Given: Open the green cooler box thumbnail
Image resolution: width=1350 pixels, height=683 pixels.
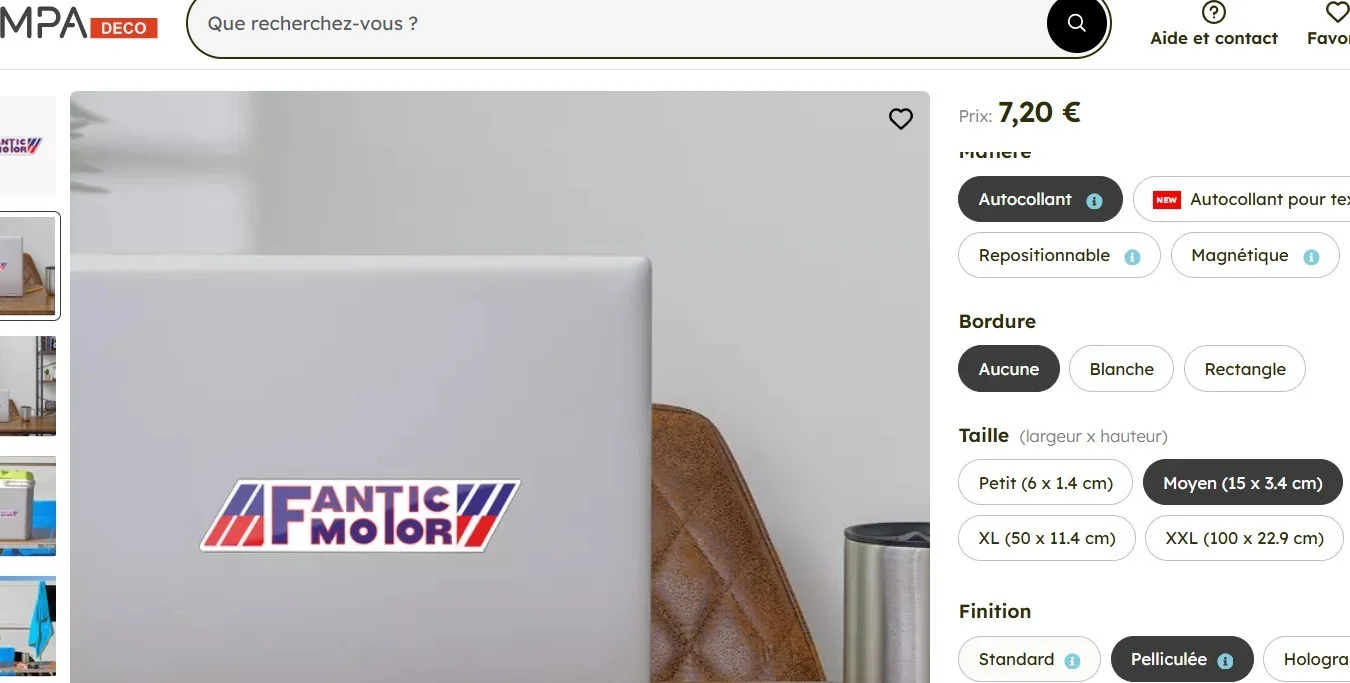Looking at the screenshot, I should 27,506.
